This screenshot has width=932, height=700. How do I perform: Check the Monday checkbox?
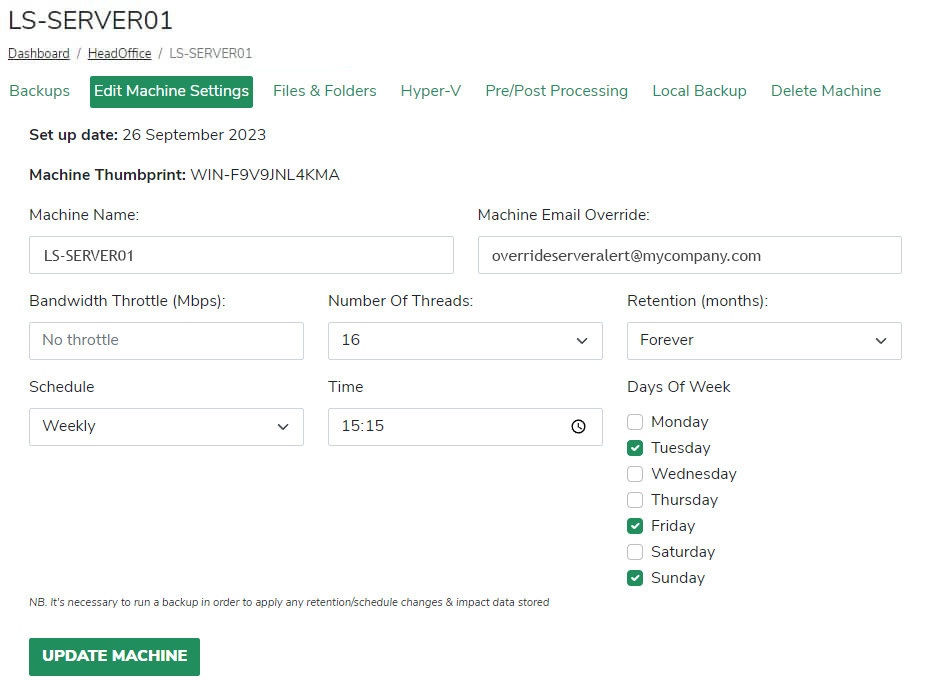635,422
